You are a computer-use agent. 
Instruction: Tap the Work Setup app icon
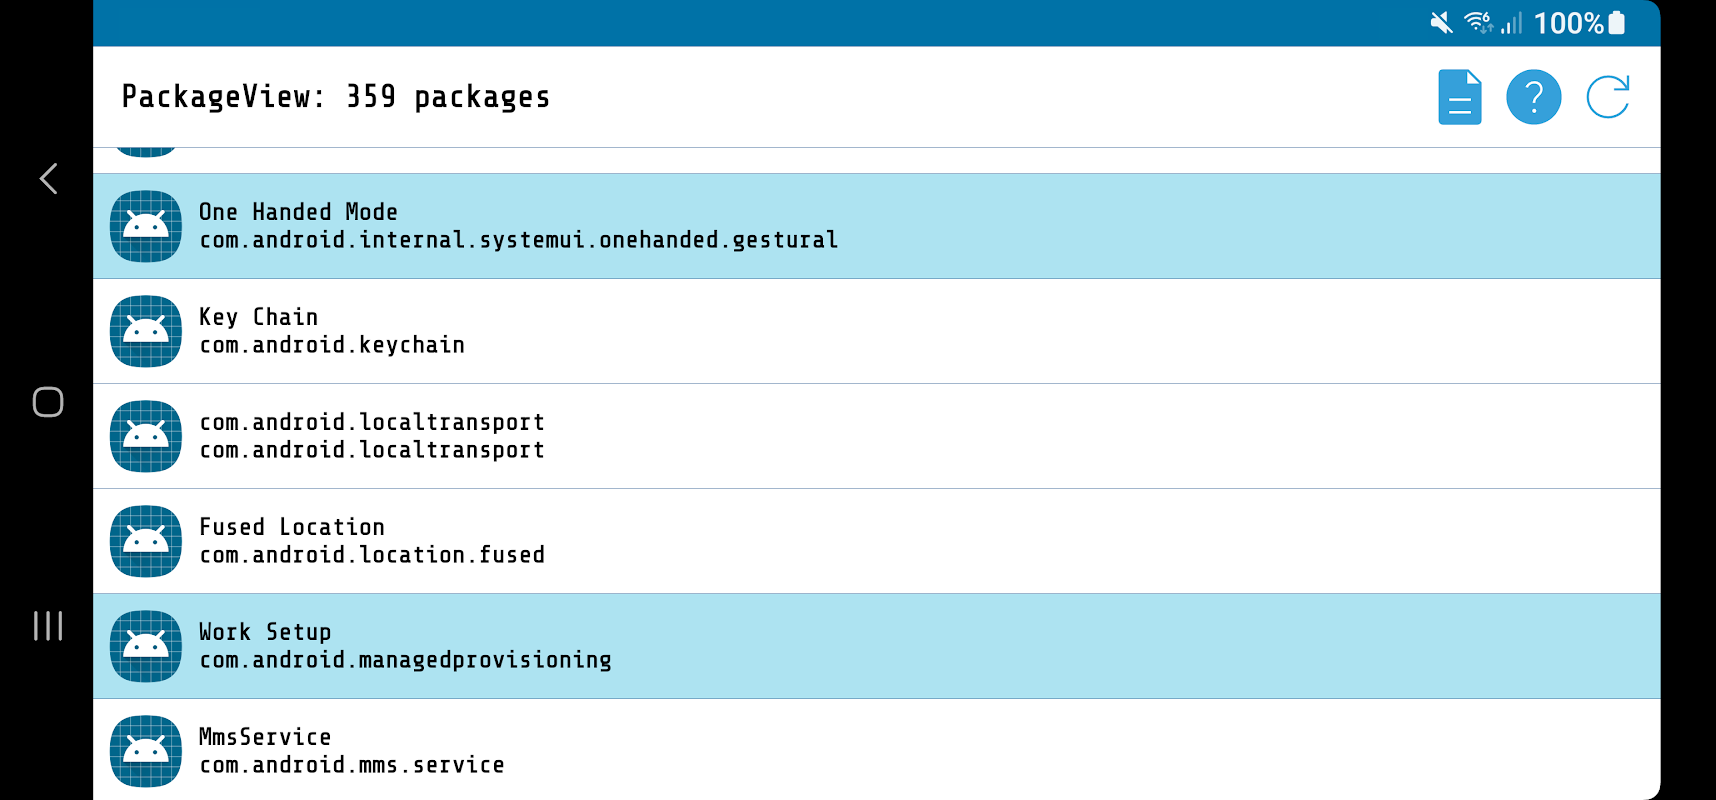tap(146, 646)
